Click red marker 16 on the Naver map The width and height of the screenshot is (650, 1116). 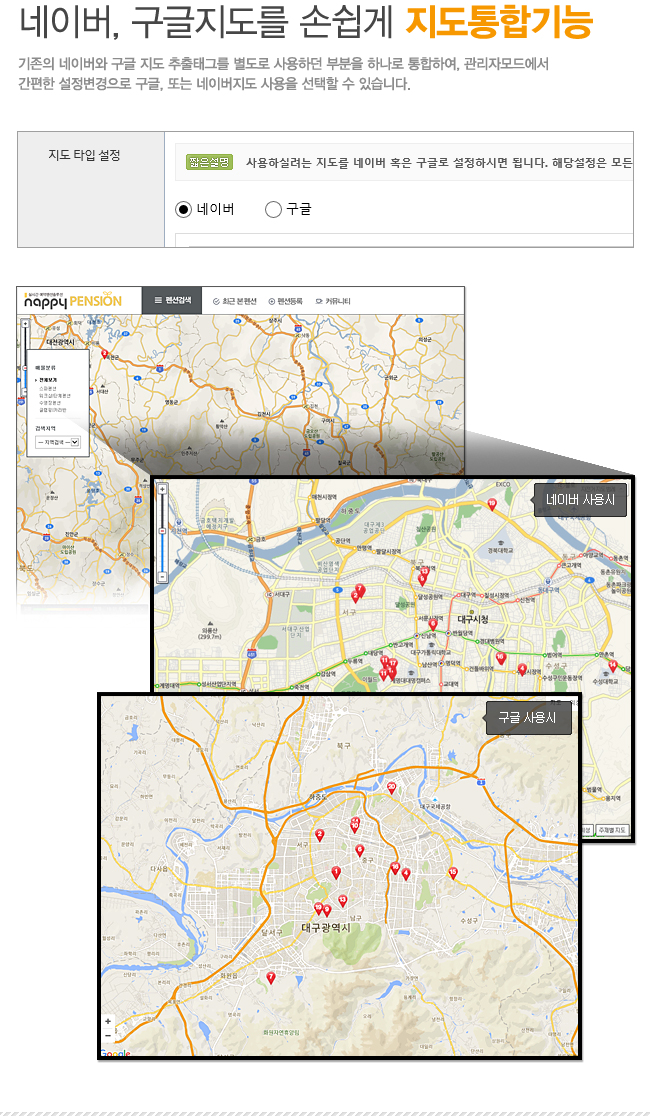(x=500, y=658)
